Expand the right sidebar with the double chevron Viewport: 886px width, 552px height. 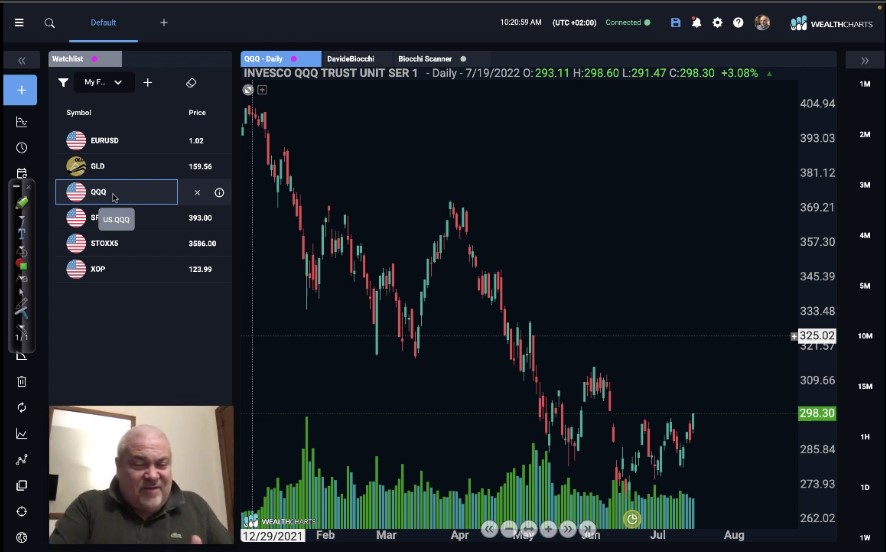click(x=865, y=60)
